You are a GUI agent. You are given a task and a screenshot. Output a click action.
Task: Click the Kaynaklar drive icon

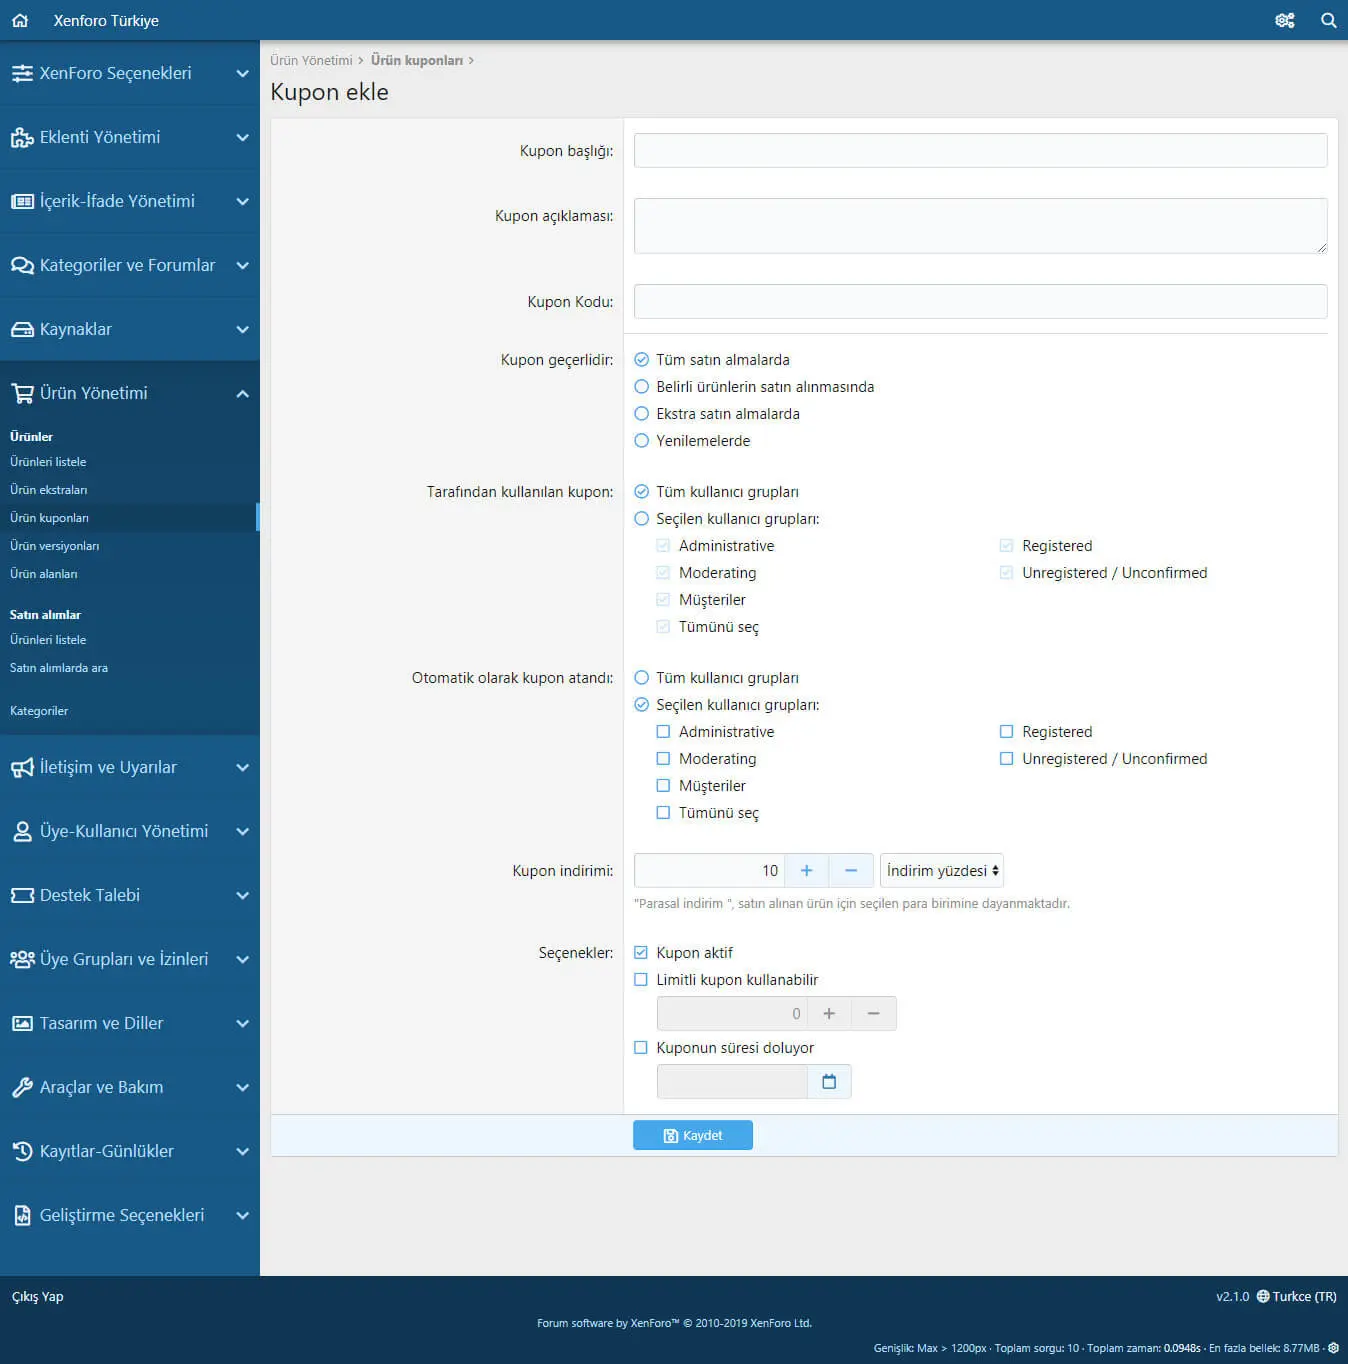click(x=22, y=329)
